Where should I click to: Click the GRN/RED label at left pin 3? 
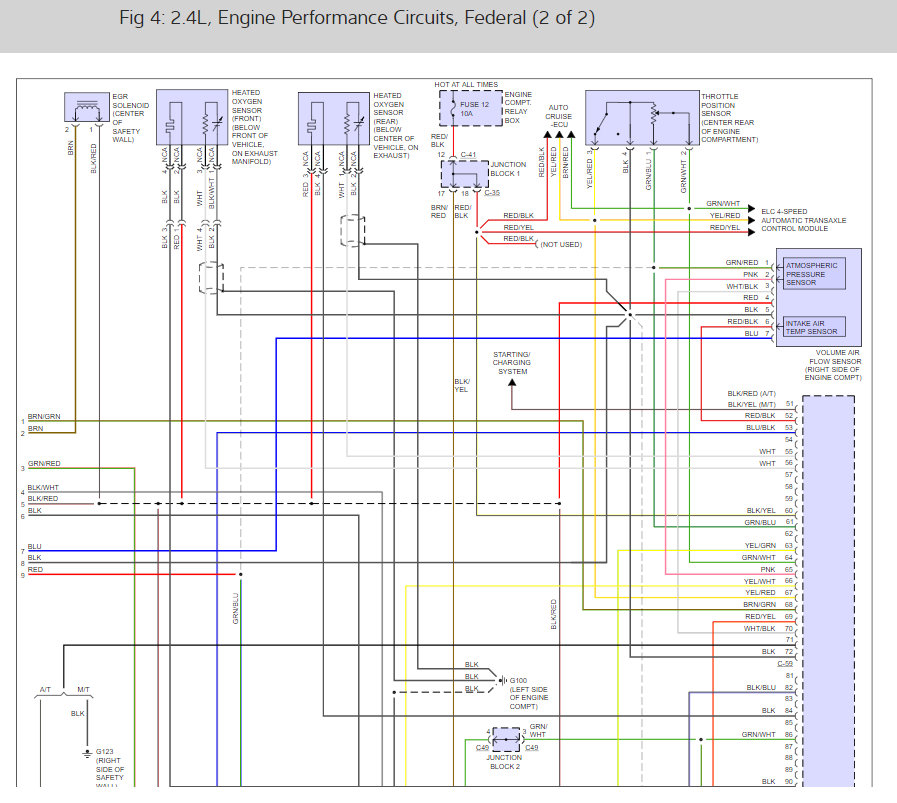pyautogui.click(x=44, y=463)
